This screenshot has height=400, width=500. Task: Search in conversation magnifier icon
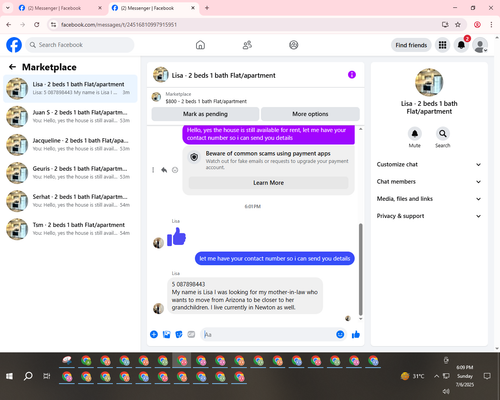click(443, 134)
